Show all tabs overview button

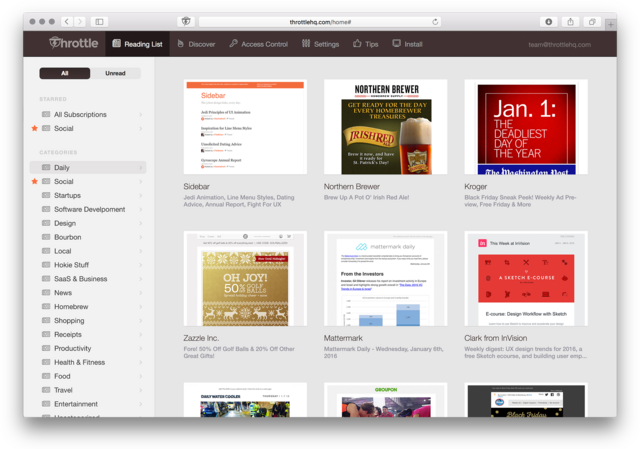point(592,22)
